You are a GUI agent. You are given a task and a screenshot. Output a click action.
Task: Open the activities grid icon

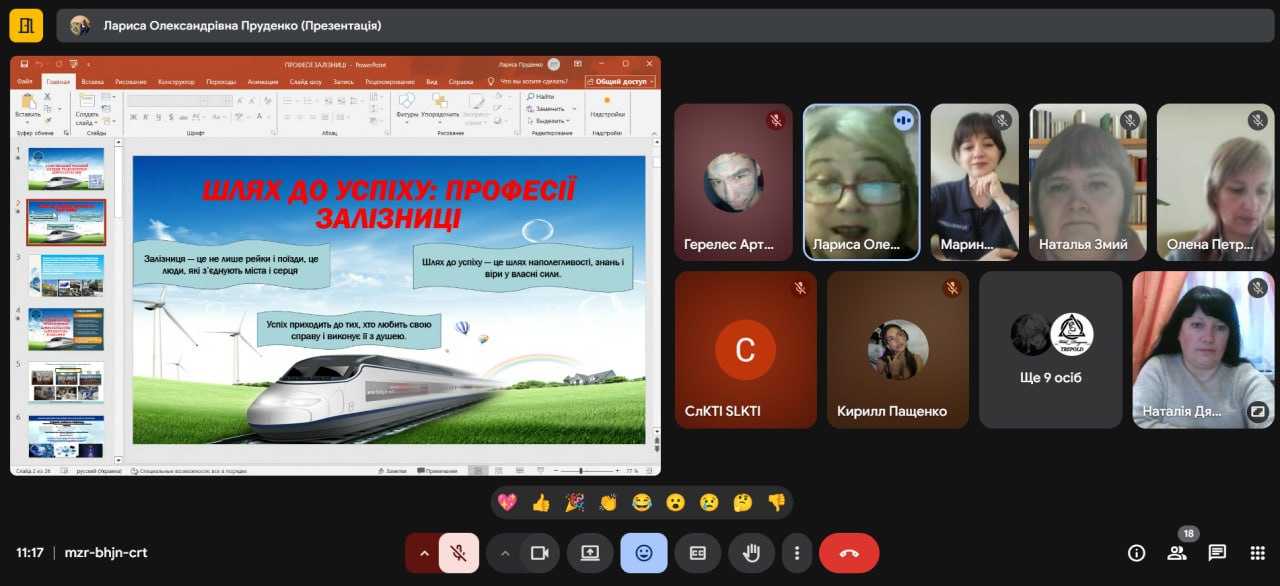pyautogui.click(x=1258, y=553)
